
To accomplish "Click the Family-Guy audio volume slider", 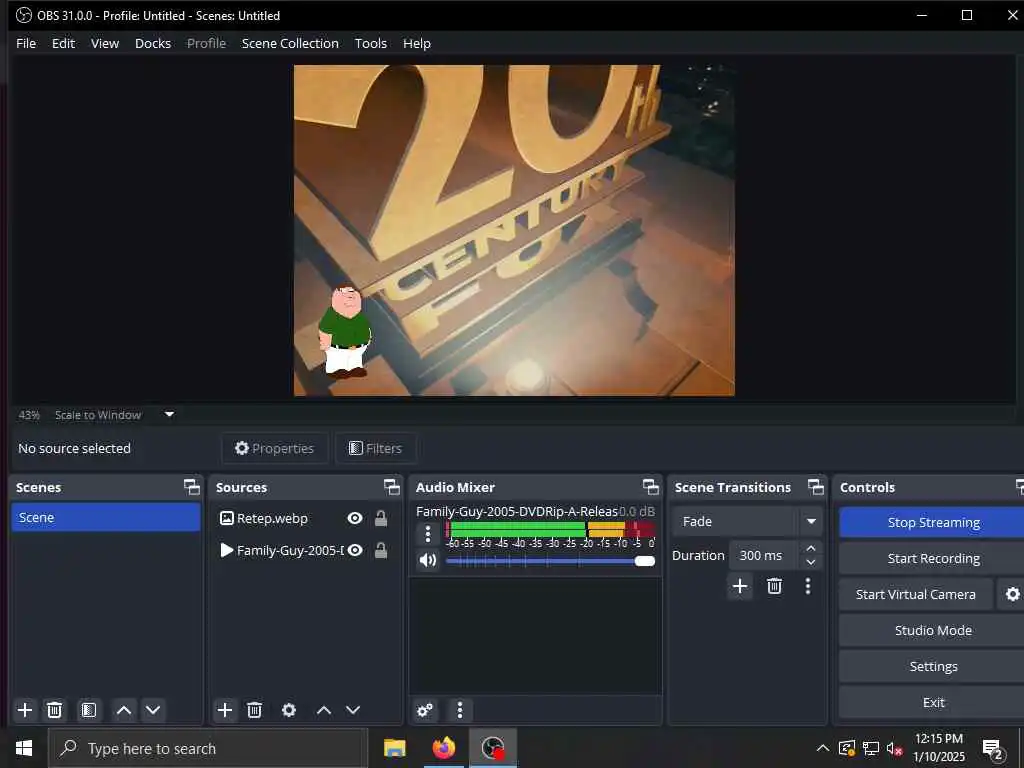I will (550, 560).
